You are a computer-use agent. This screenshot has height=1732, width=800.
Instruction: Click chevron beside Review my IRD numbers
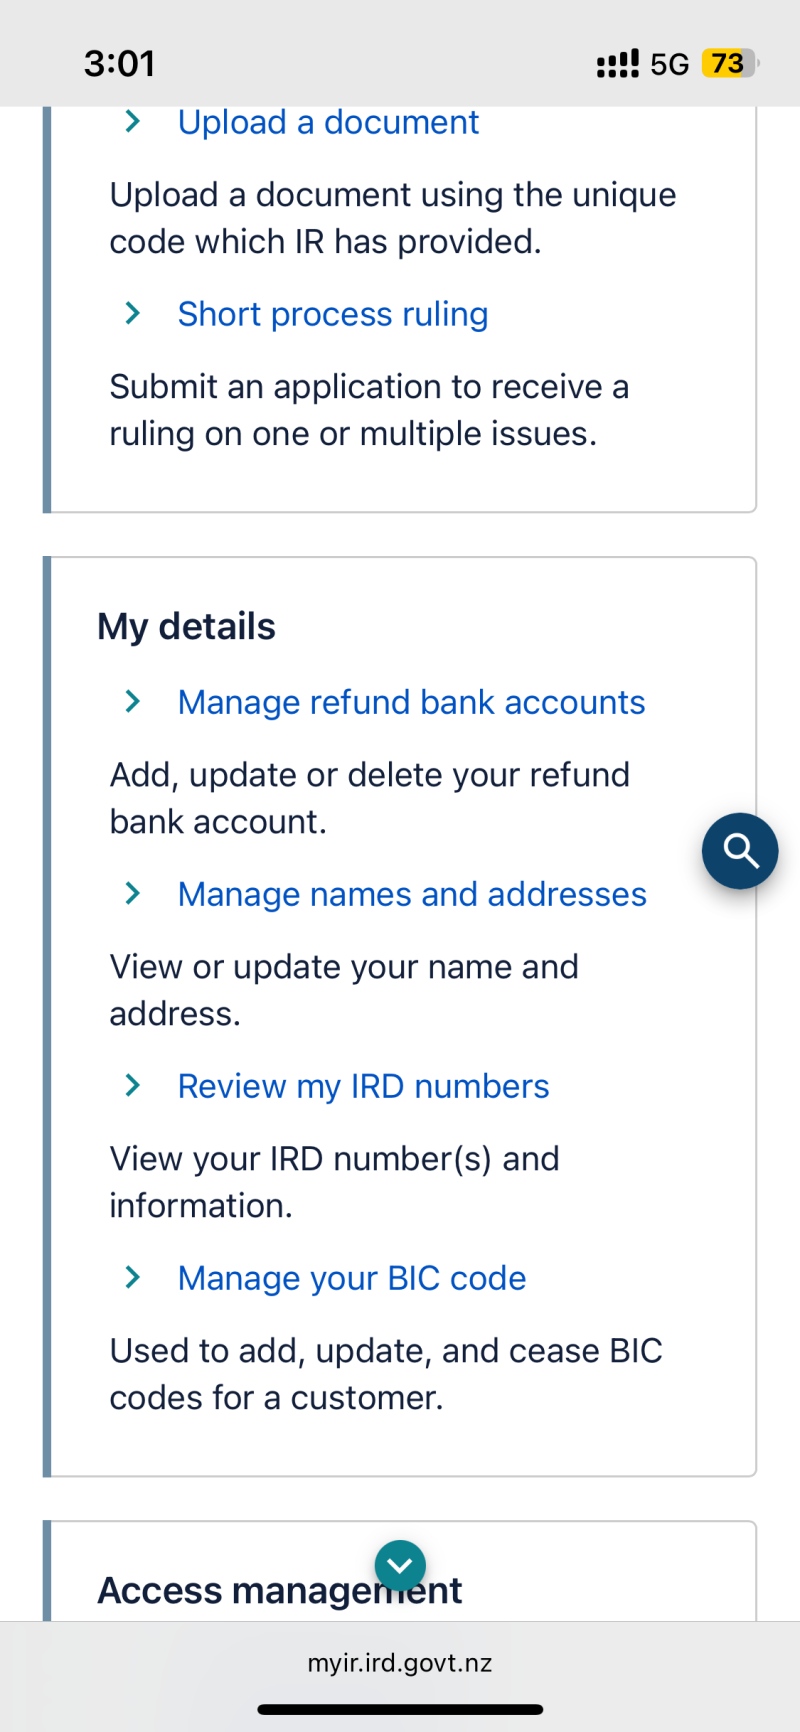pos(132,1086)
